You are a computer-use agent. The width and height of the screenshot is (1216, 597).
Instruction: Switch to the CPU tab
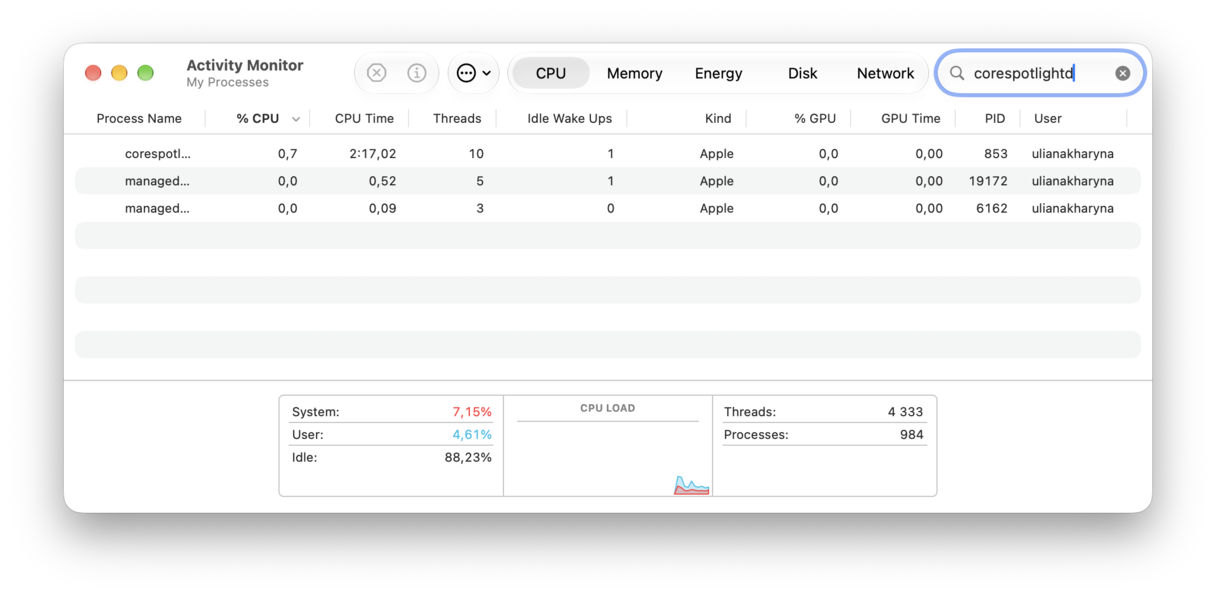(551, 73)
